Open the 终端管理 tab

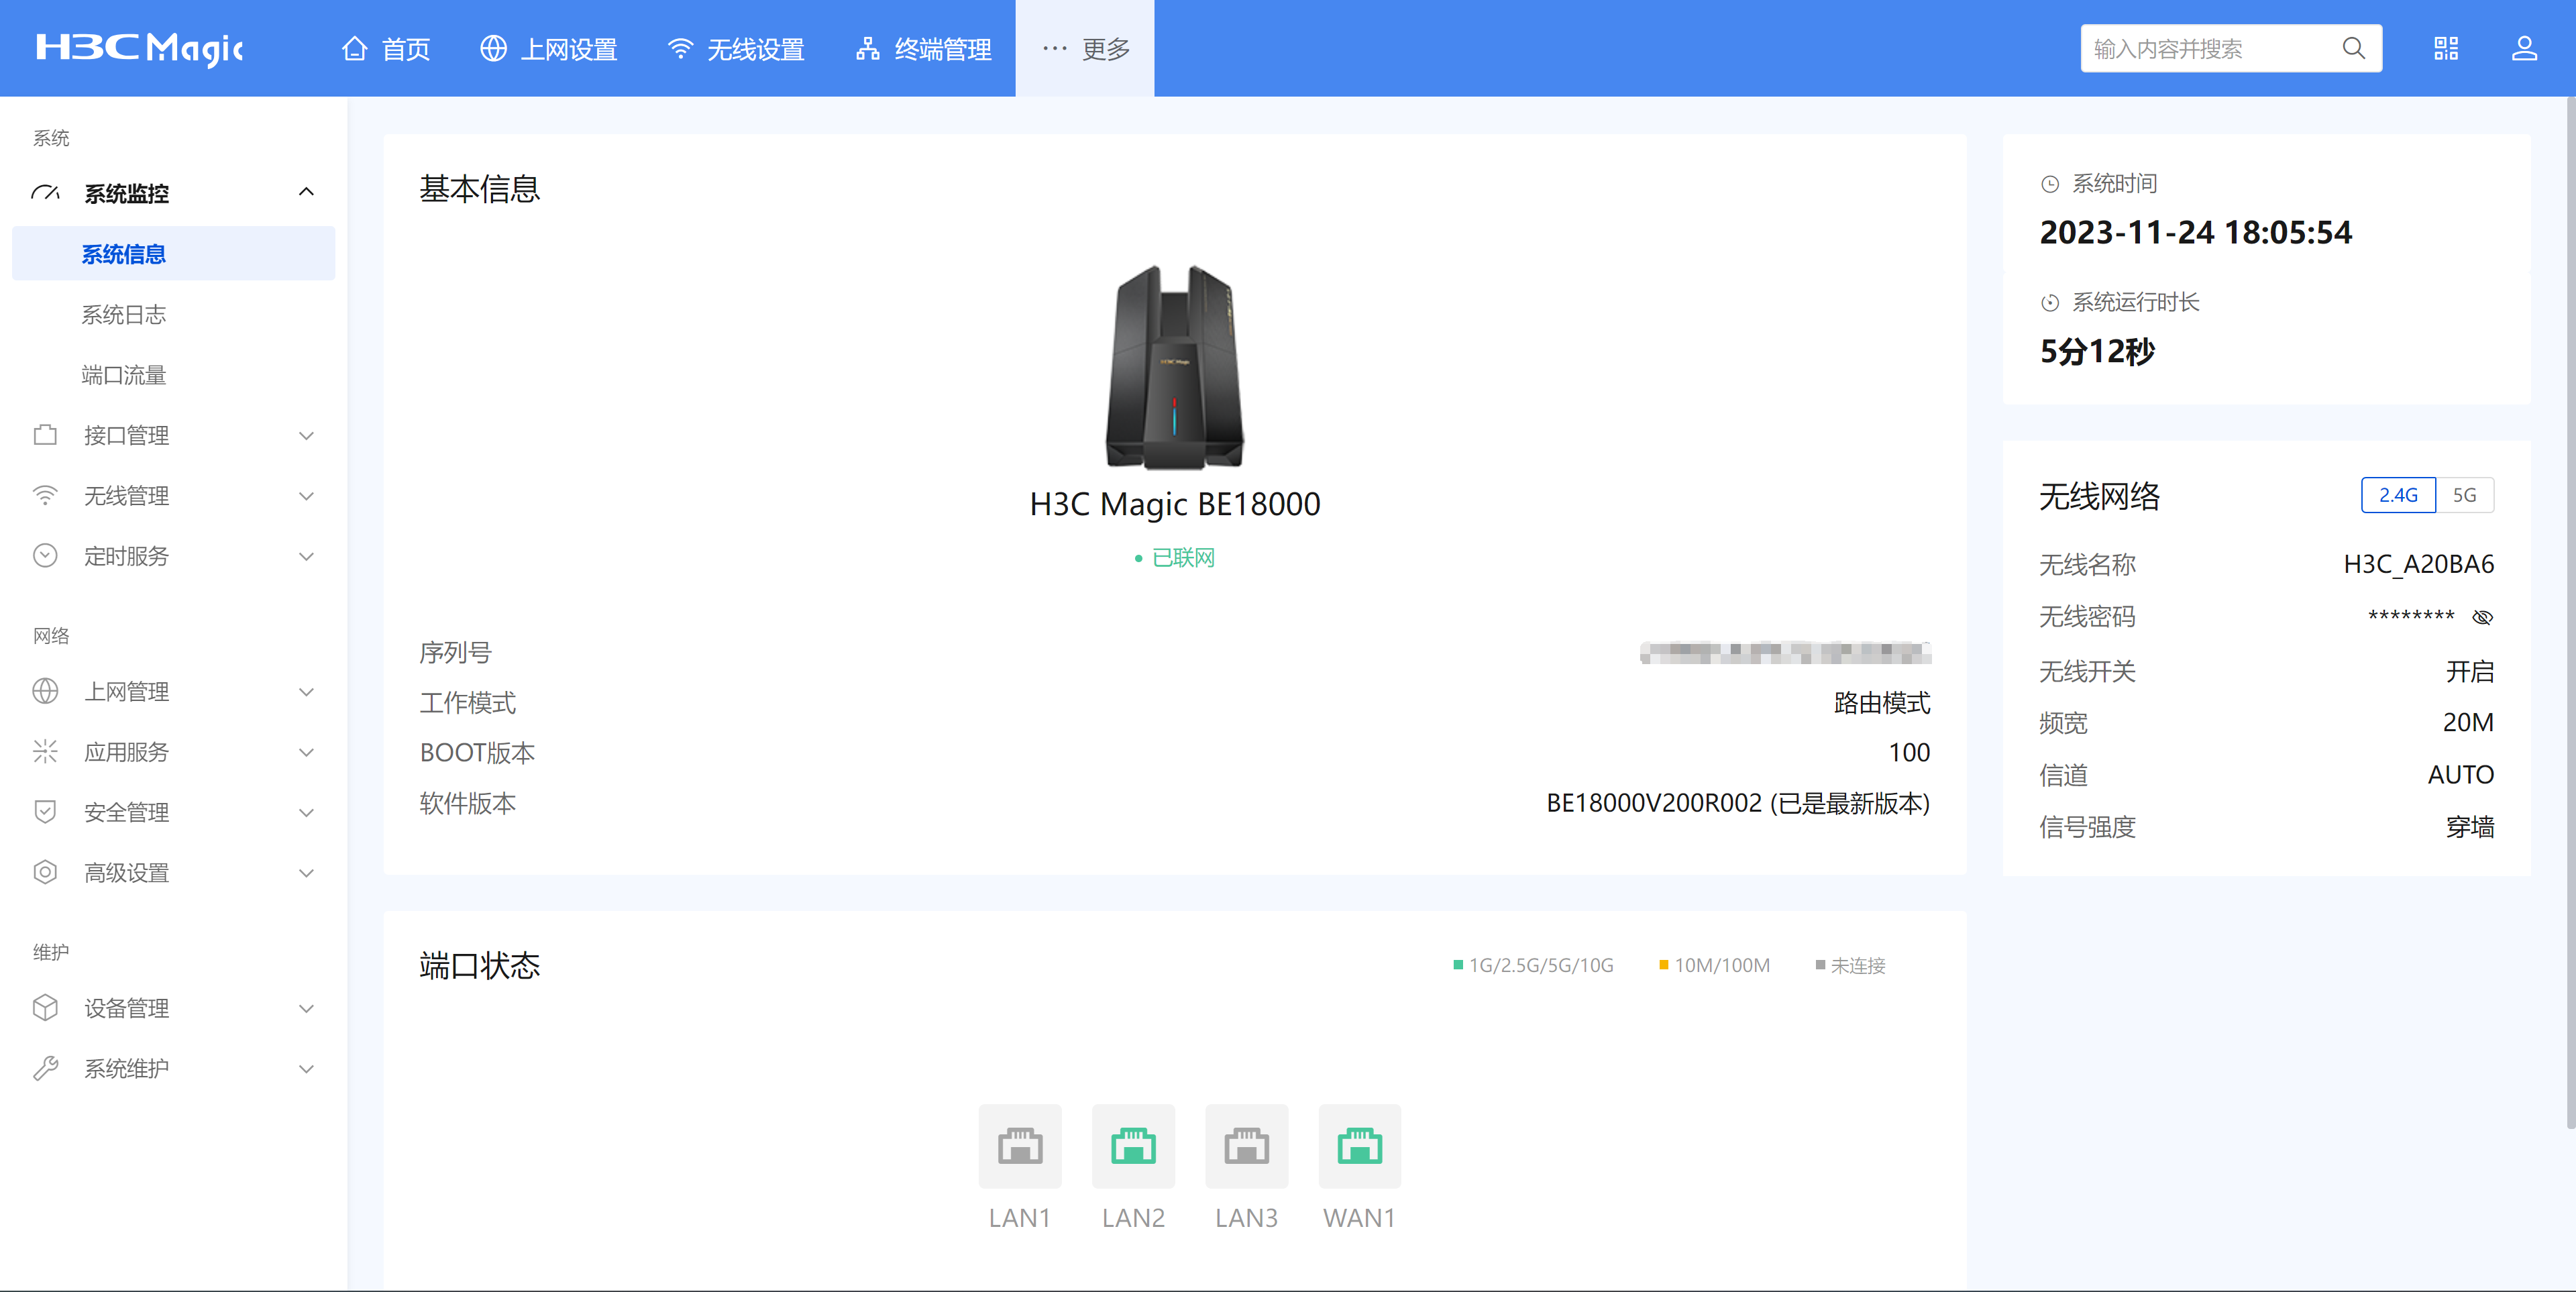point(923,48)
